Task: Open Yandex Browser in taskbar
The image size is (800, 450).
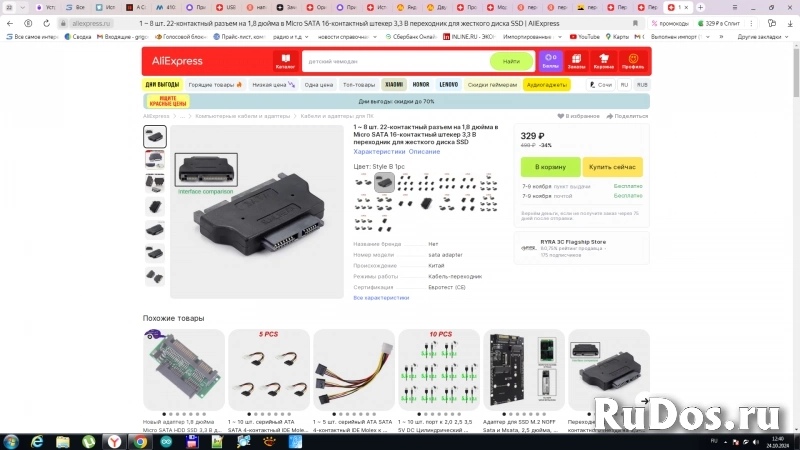Action: 114,442
